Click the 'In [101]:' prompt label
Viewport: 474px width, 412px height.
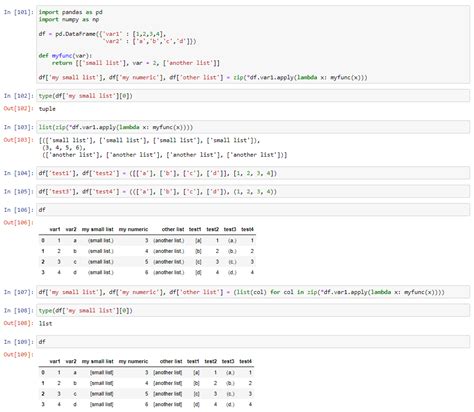click(19, 12)
